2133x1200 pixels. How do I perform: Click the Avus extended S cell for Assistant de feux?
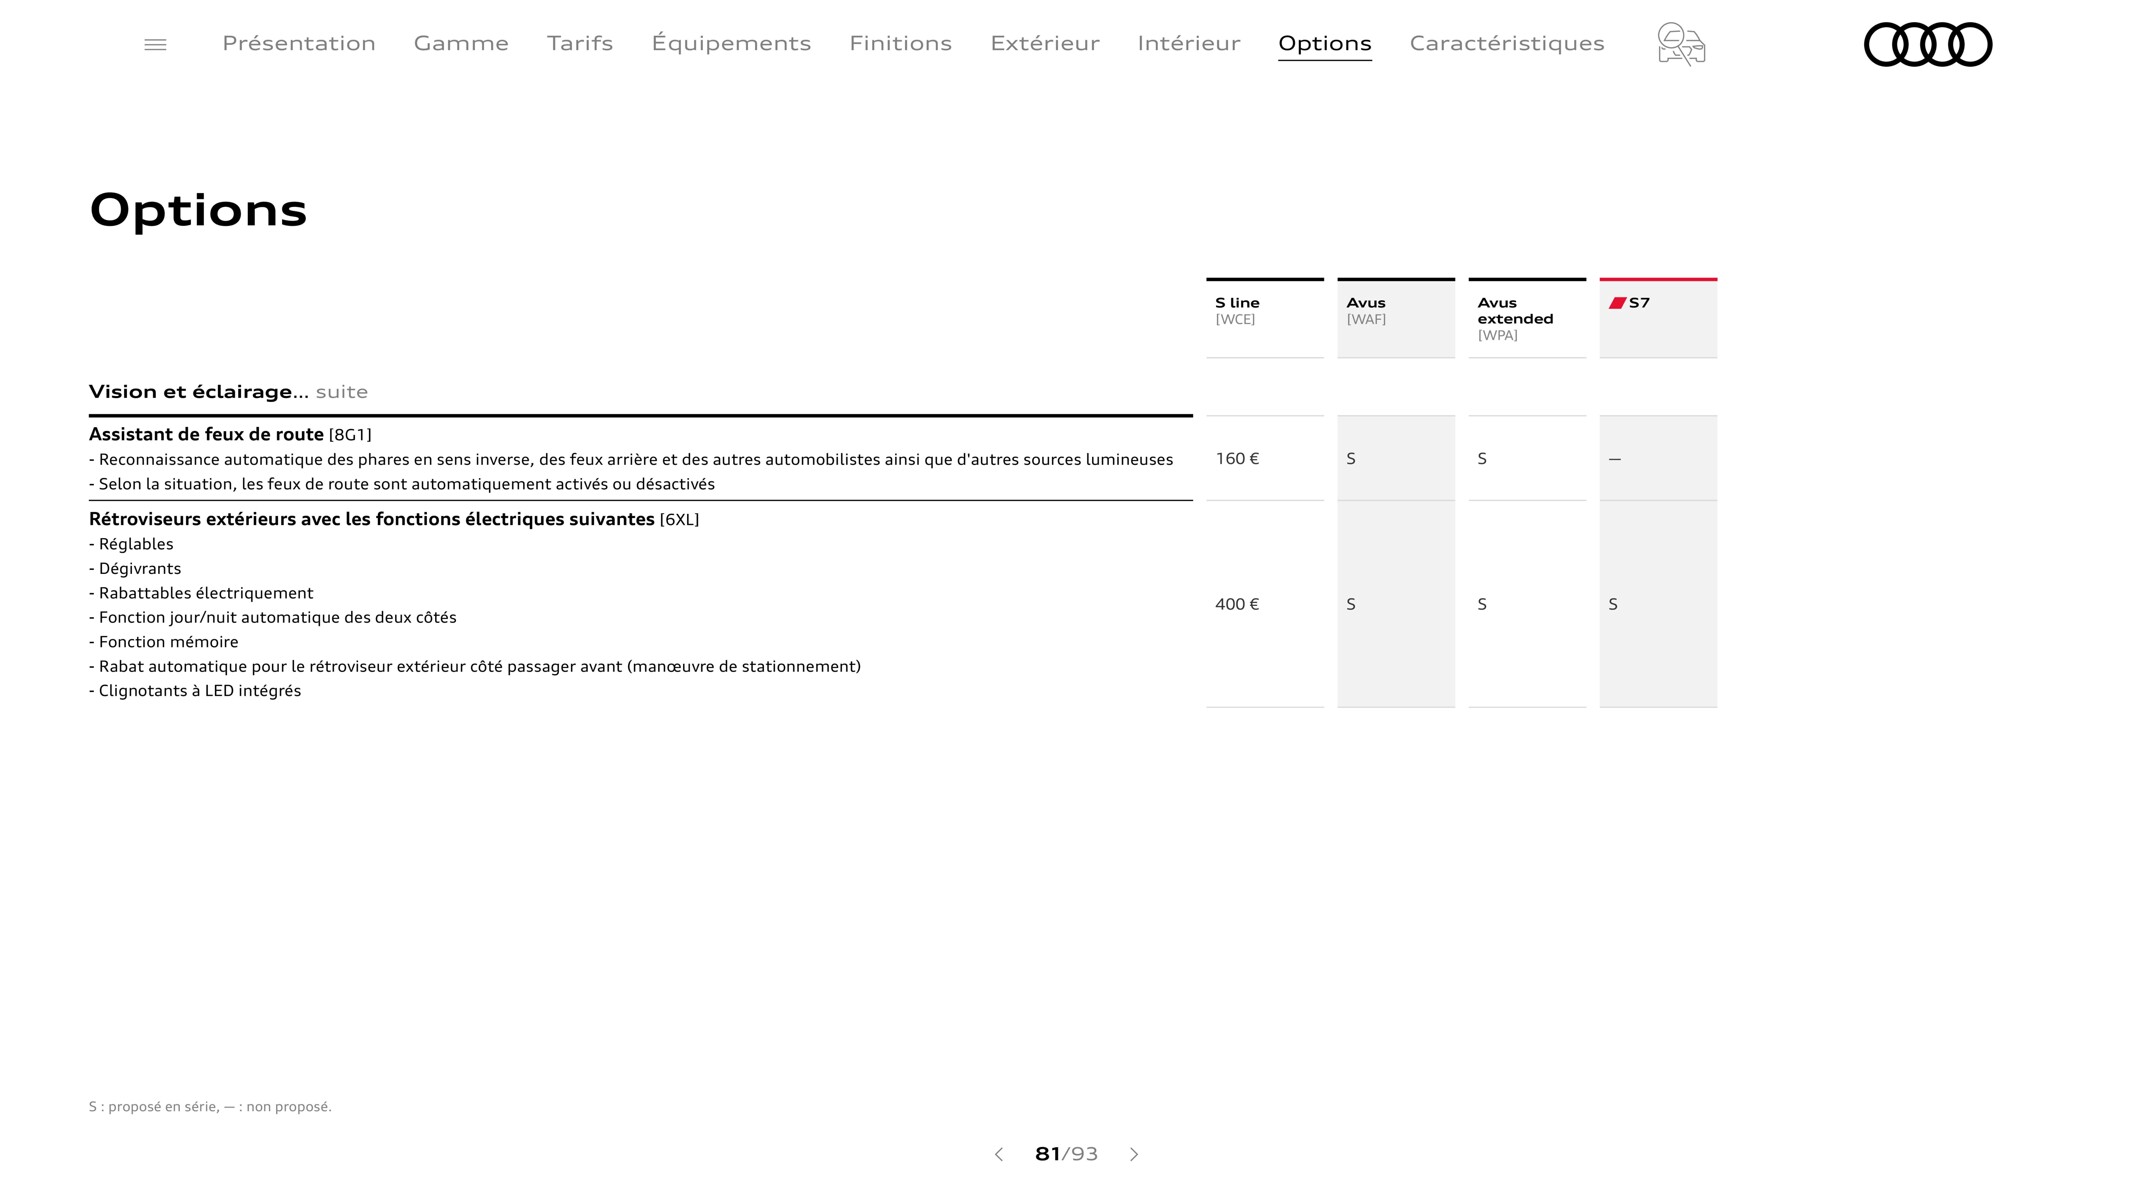(1527, 458)
